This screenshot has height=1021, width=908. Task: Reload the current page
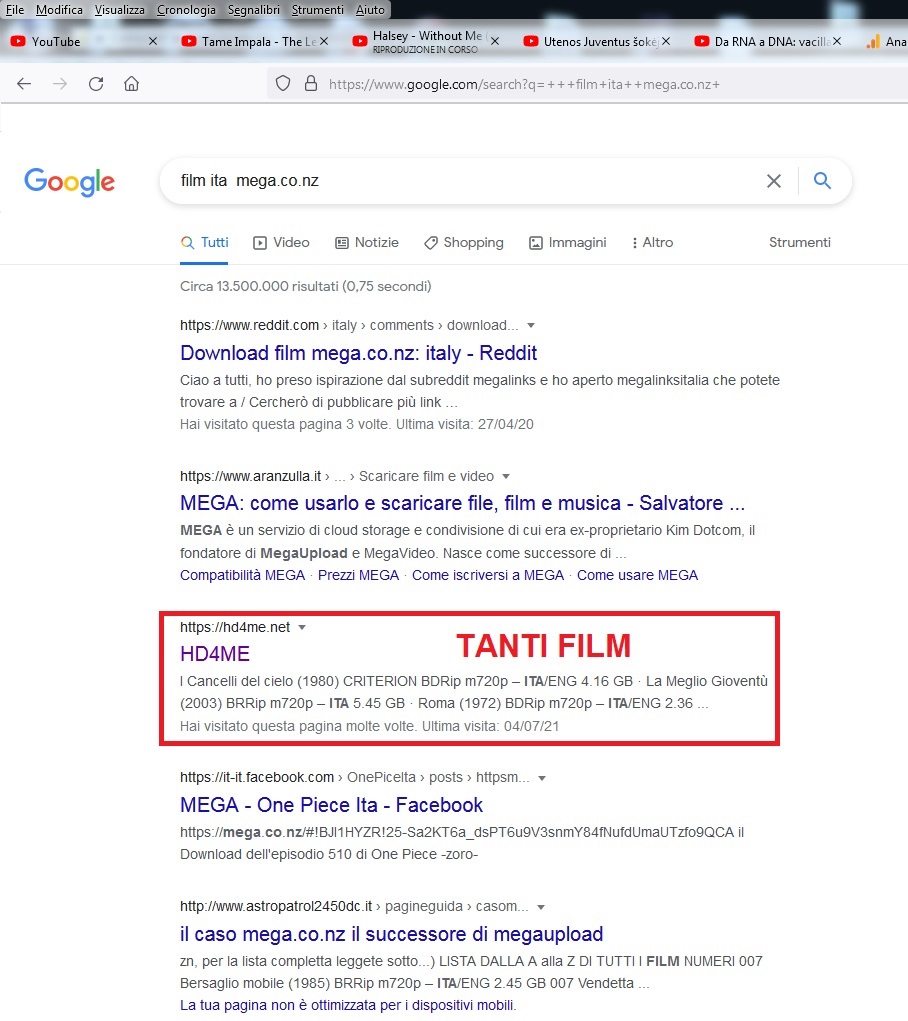pos(96,83)
